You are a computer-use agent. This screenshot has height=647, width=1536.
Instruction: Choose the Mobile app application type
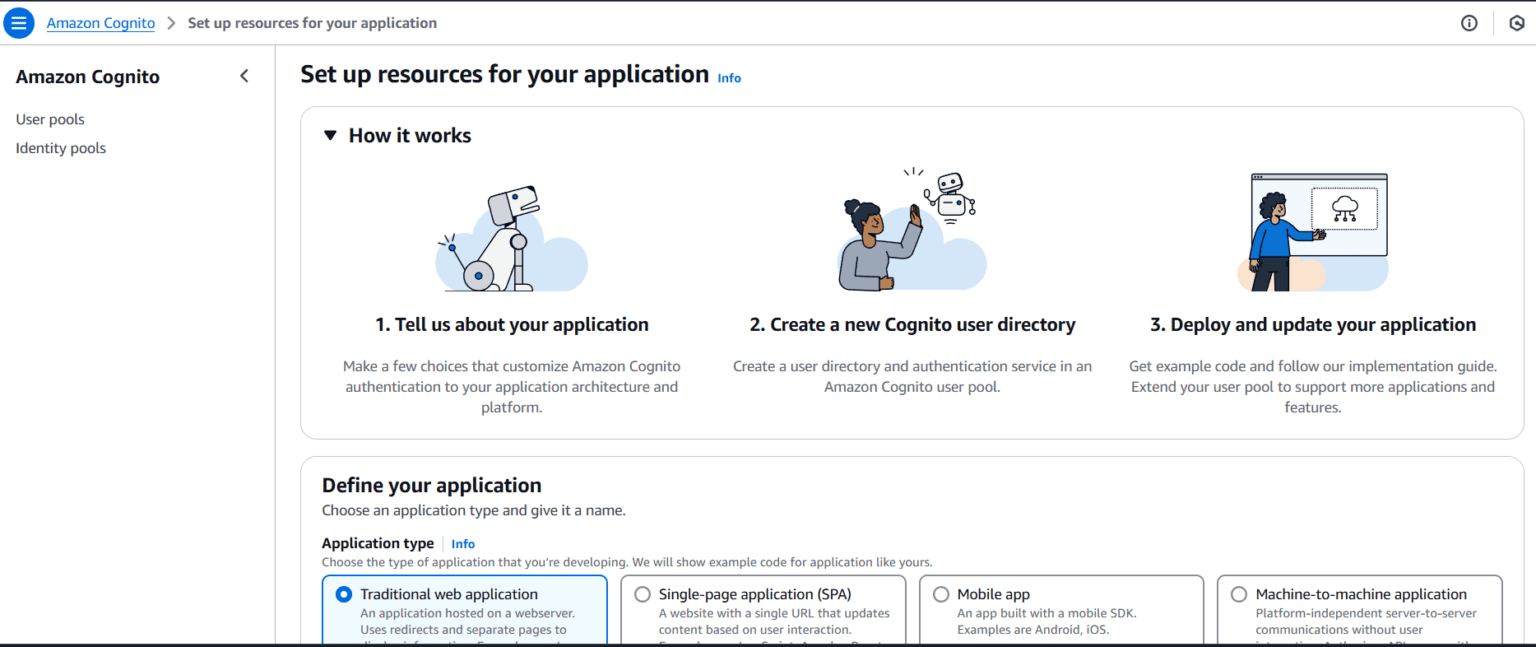pyautogui.click(x=941, y=593)
